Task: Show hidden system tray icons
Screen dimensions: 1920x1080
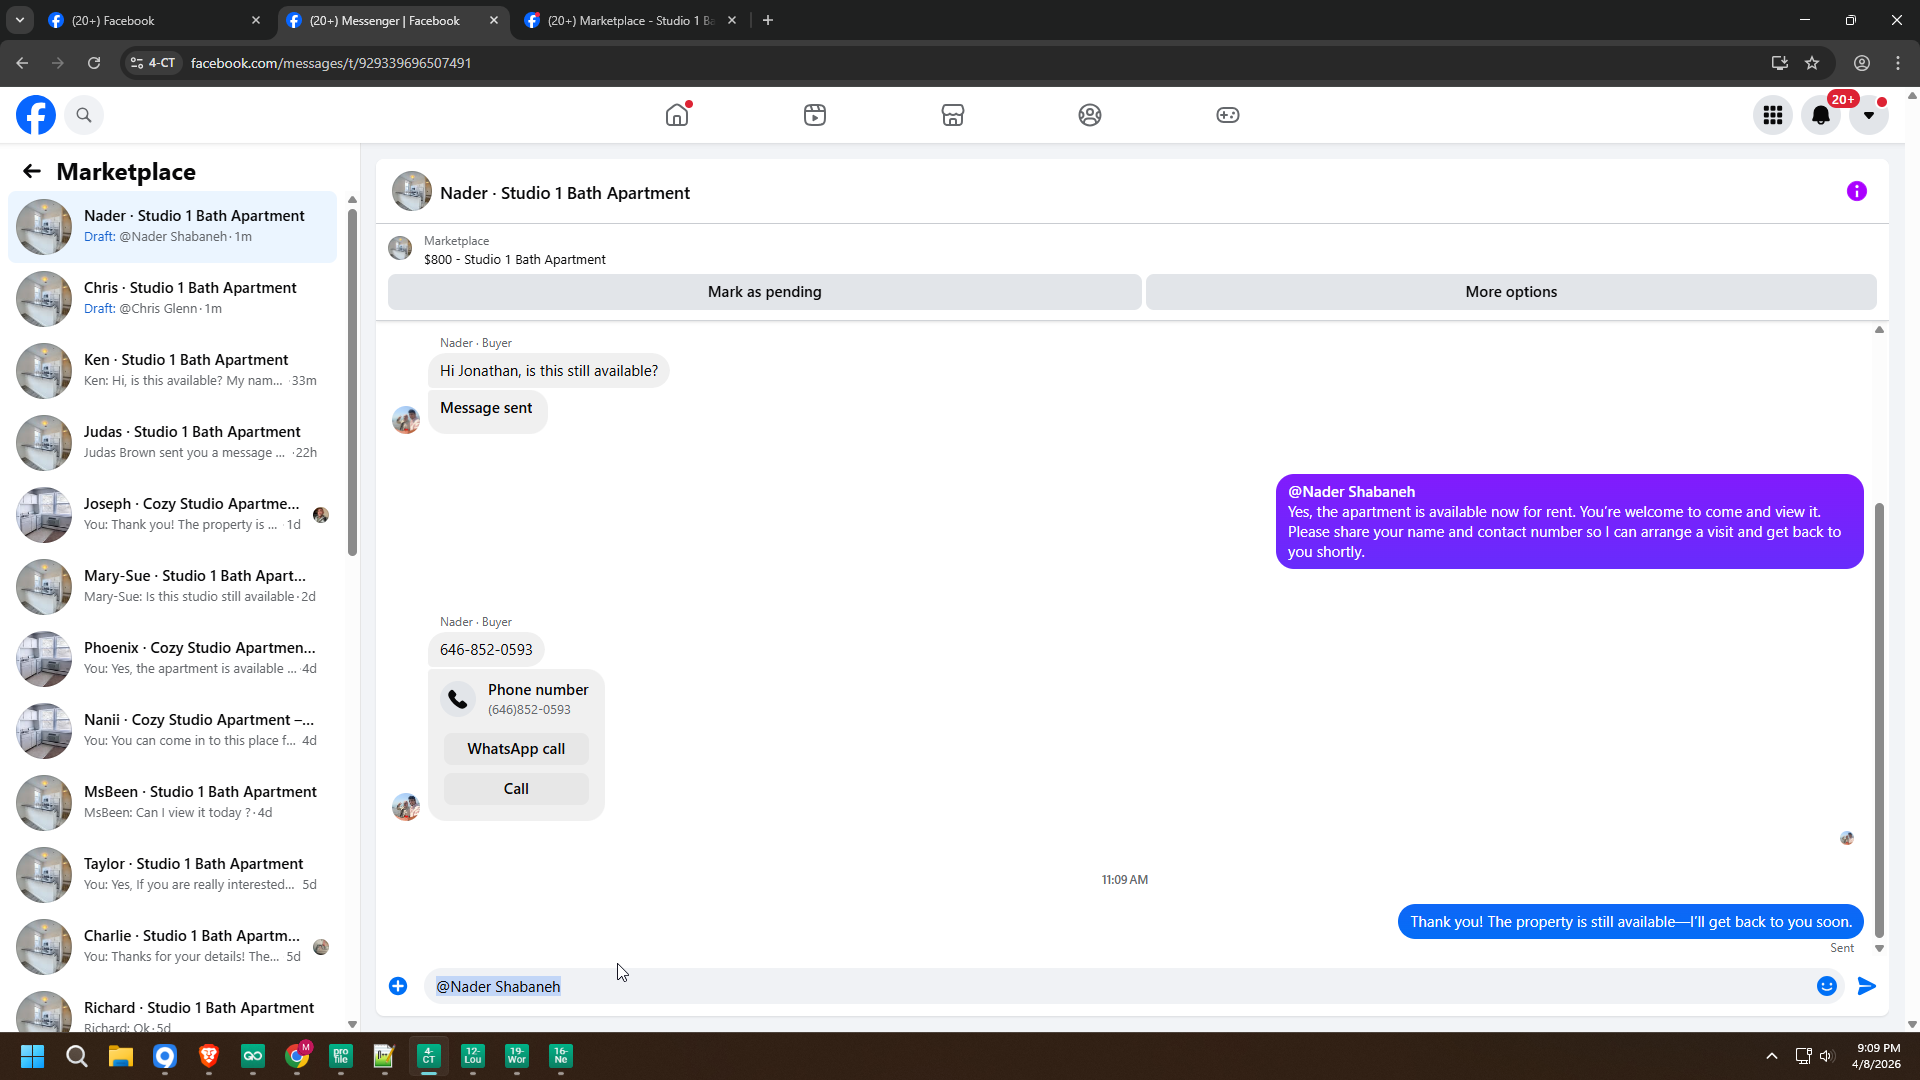Action: (x=1771, y=1056)
